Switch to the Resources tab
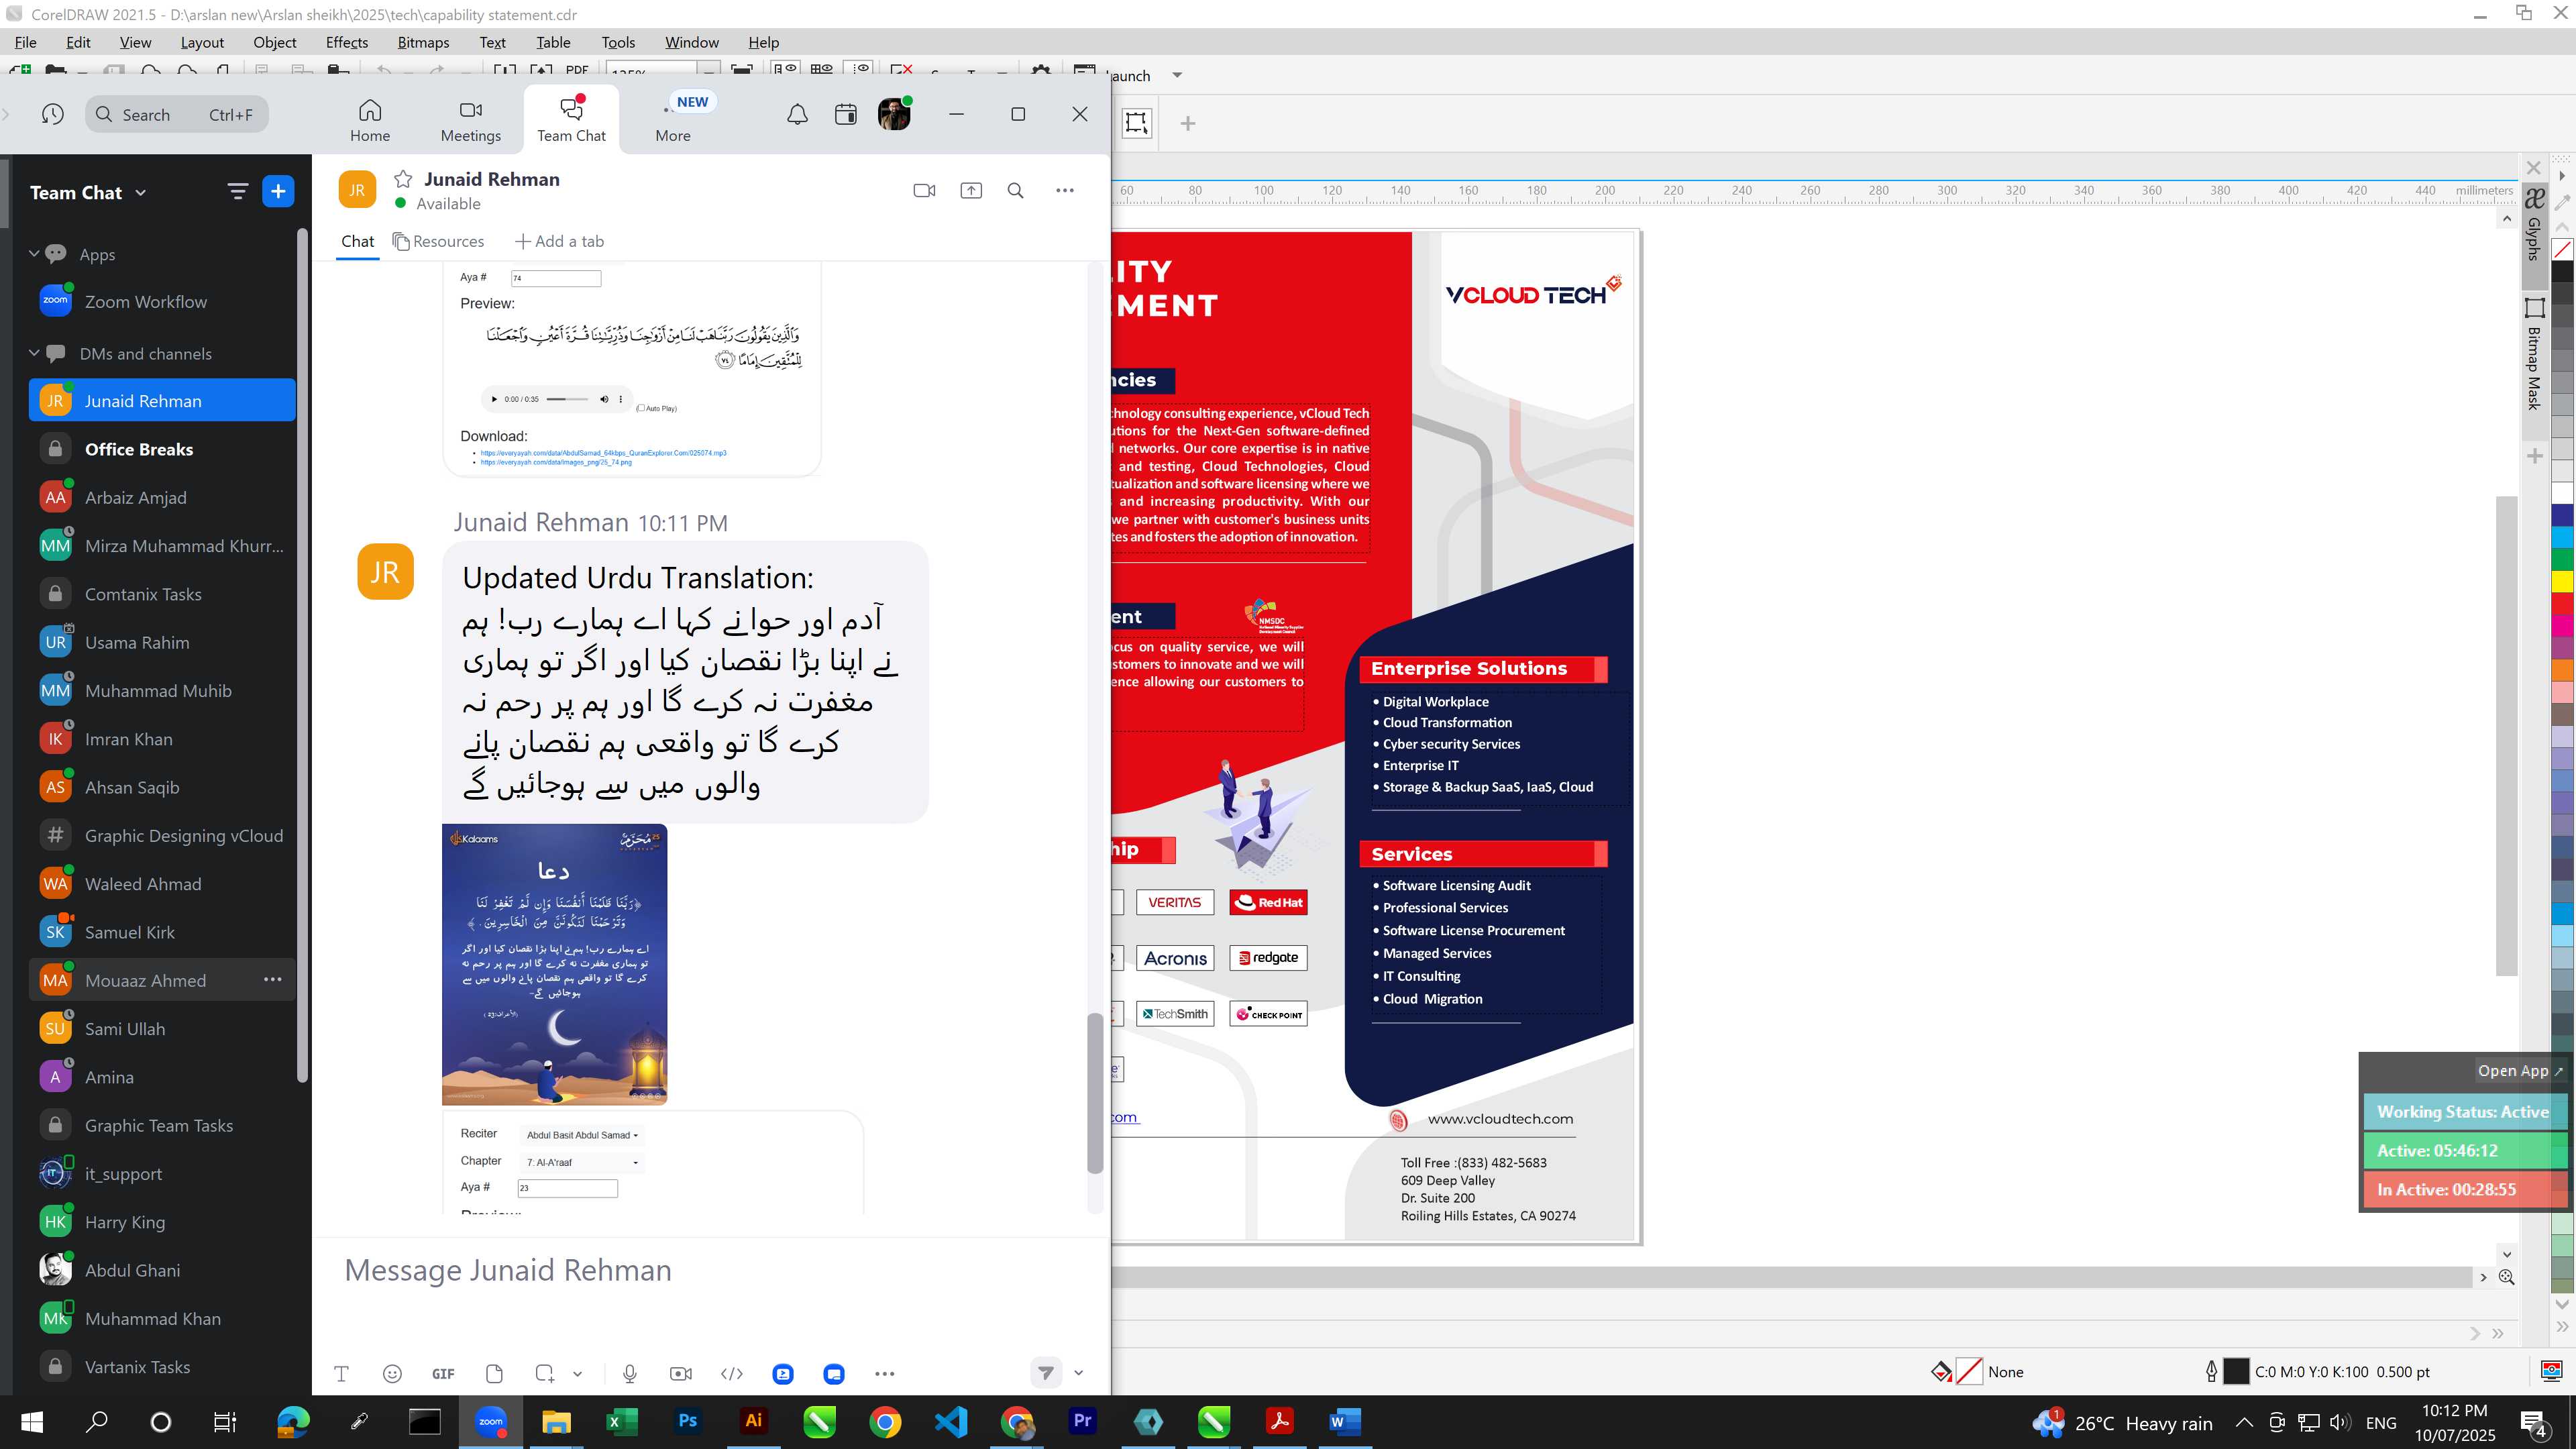 click(x=438, y=241)
